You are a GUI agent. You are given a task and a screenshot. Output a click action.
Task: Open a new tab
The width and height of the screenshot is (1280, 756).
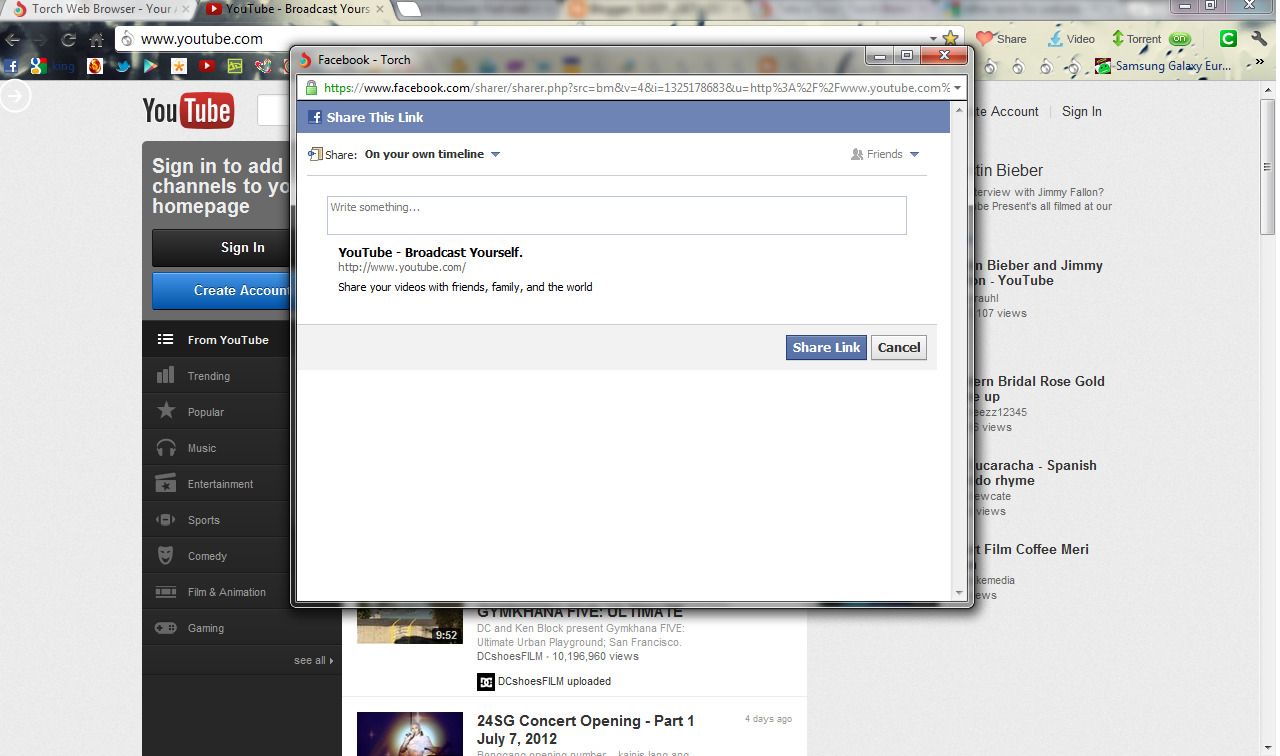tap(408, 10)
